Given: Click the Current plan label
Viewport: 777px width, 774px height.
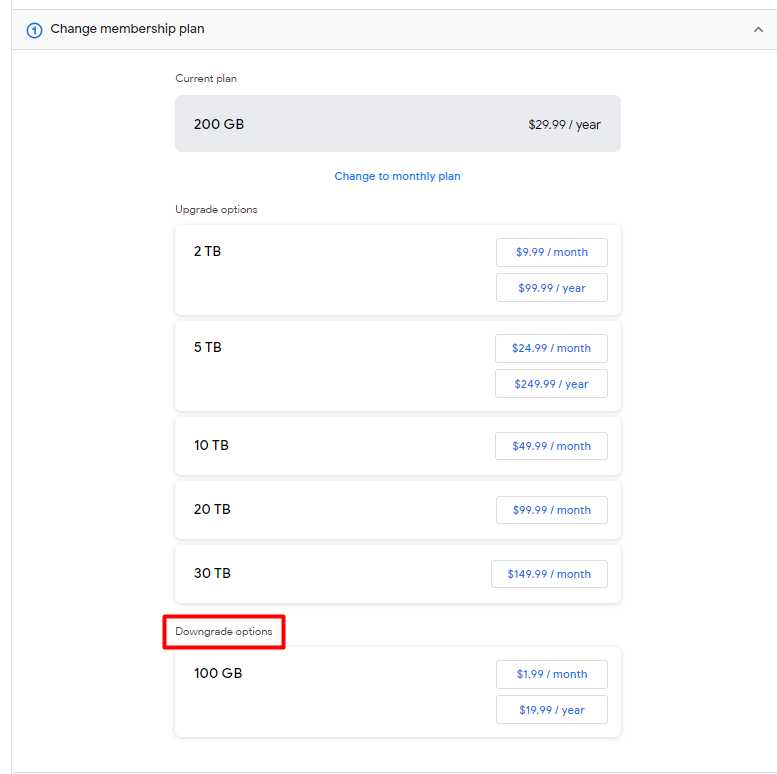Looking at the screenshot, I should click(206, 78).
